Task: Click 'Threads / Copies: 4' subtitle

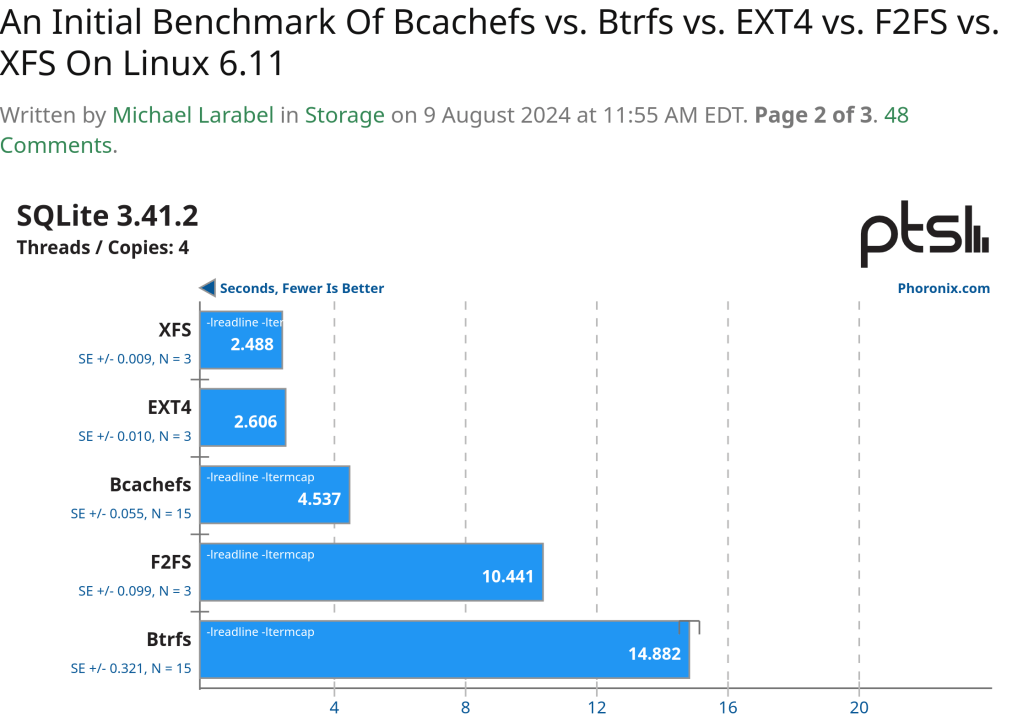Action: coord(103,248)
